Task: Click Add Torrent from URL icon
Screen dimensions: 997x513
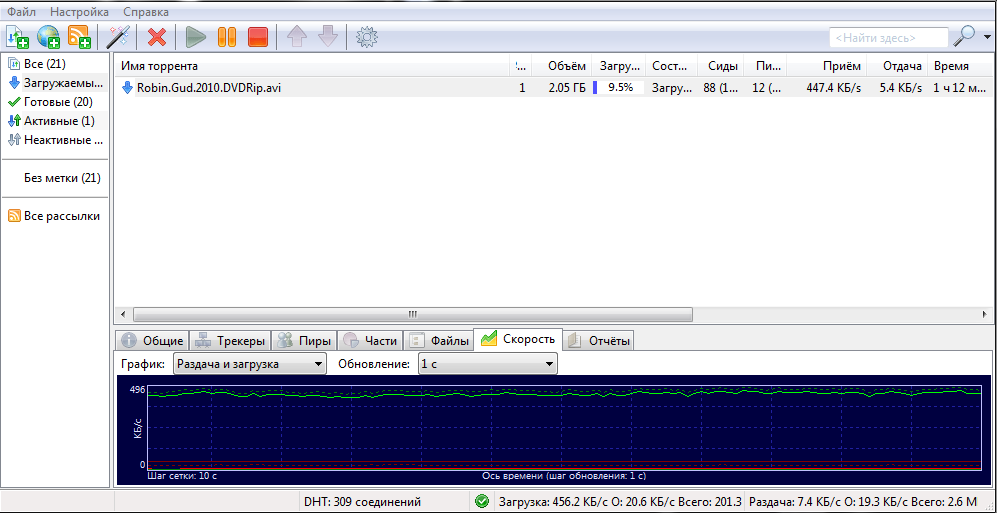Action: pyautogui.click(x=48, y=37)
